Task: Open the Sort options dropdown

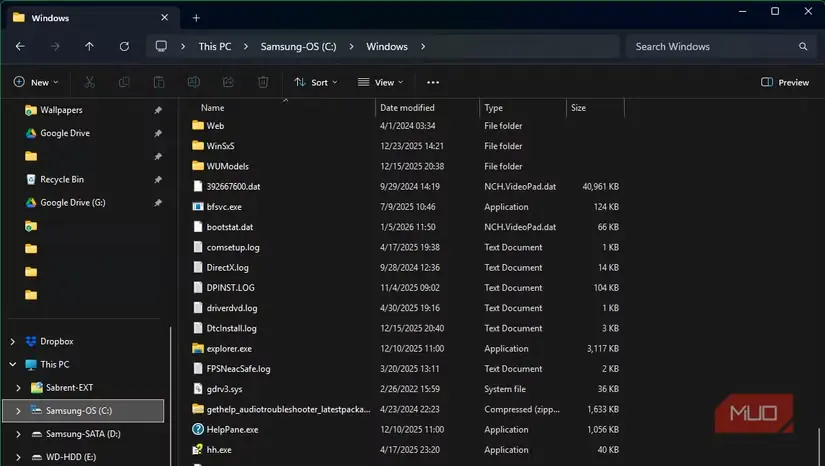Action: (316, 82)
